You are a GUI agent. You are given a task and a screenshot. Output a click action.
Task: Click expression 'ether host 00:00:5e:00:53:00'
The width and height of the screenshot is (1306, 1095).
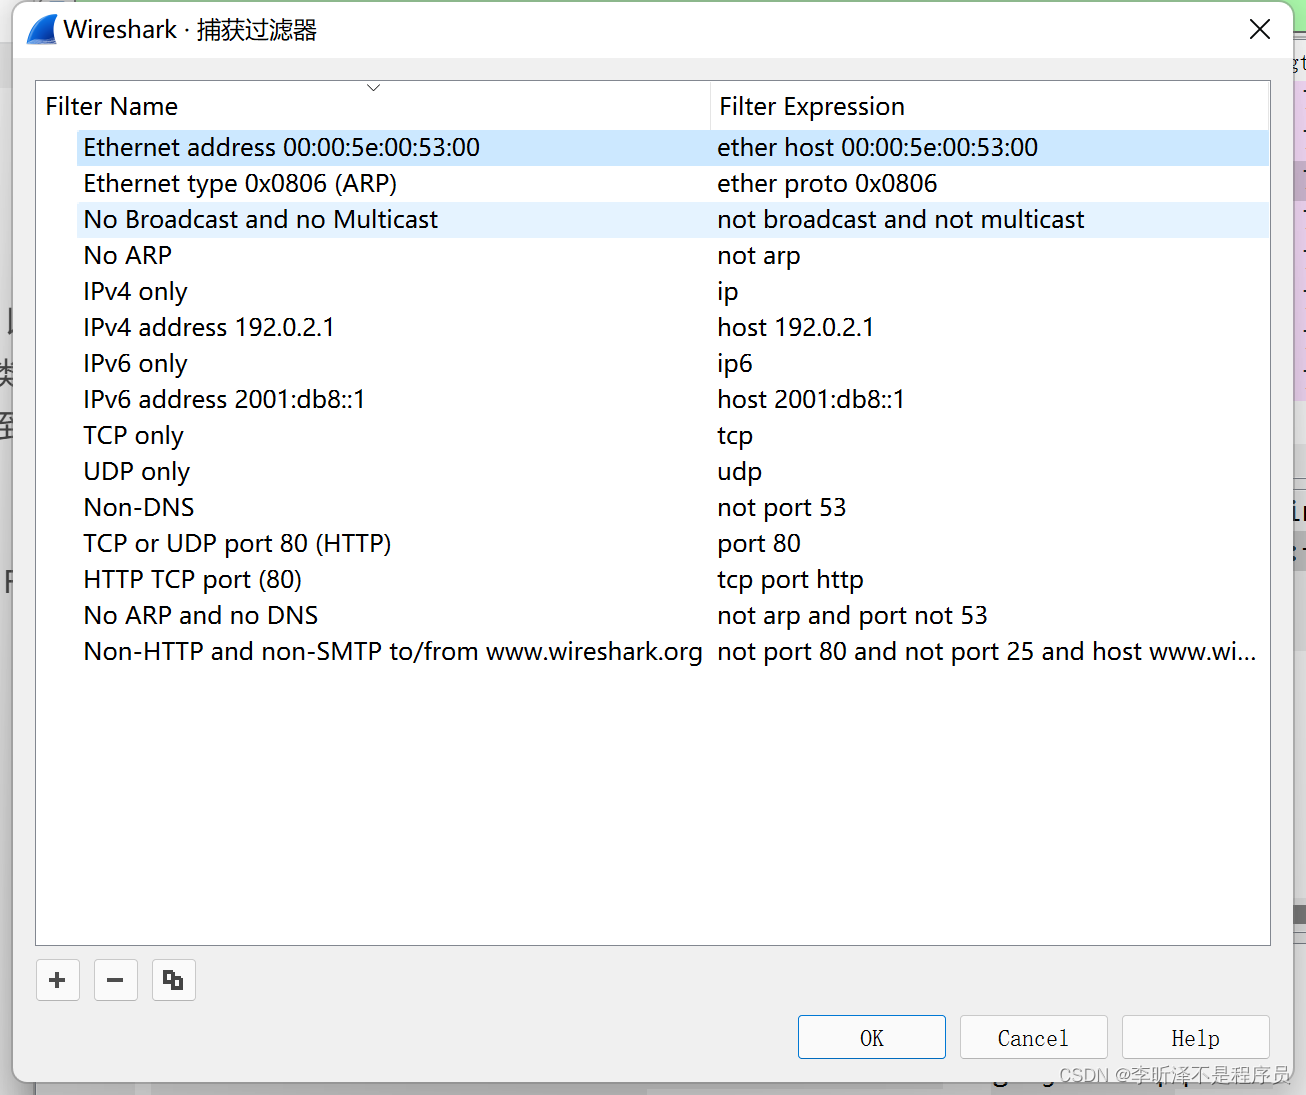tap(878, 148)
